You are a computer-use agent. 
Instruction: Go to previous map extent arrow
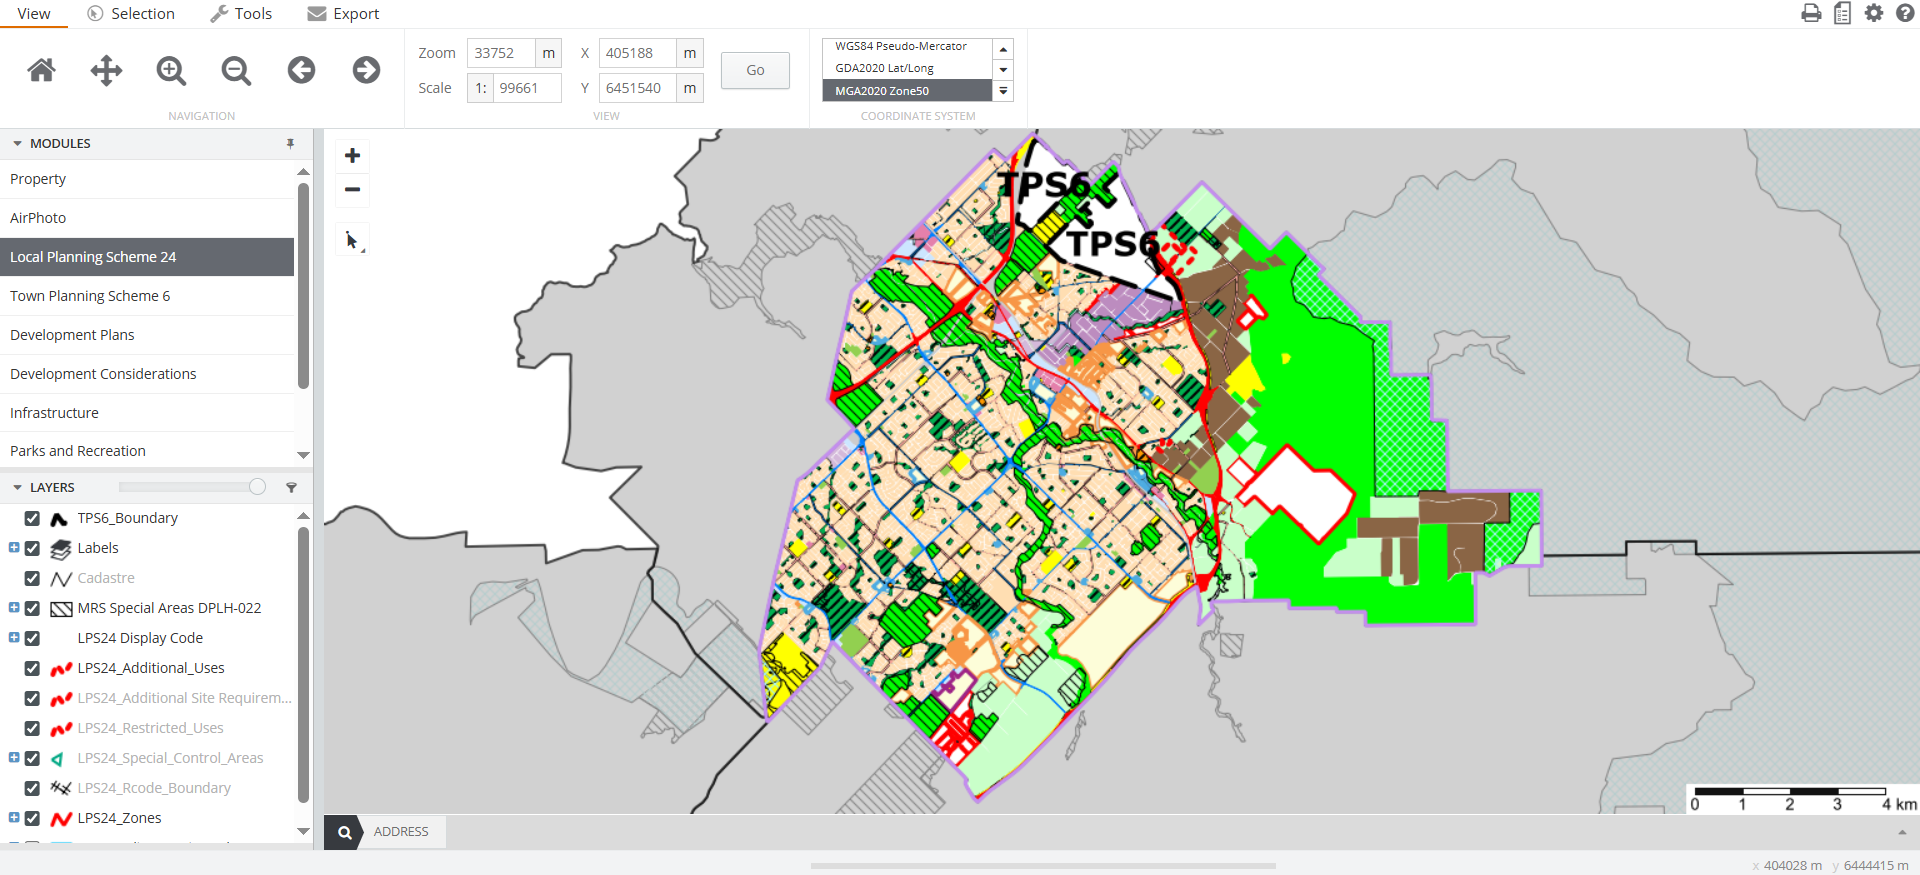click(x=301, y=70)
